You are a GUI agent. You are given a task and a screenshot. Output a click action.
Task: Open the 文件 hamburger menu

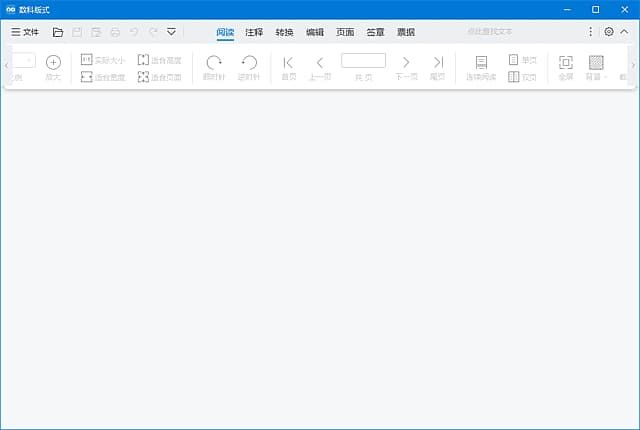pyautogui.click(x=25, y=32)
